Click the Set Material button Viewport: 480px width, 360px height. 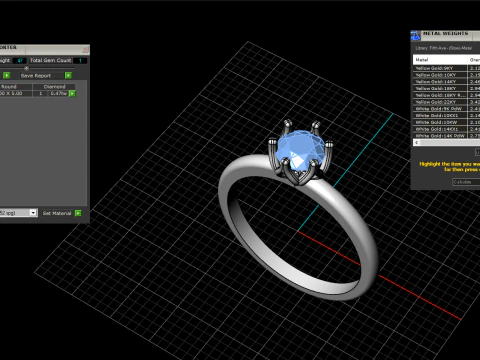pos(57,213)
